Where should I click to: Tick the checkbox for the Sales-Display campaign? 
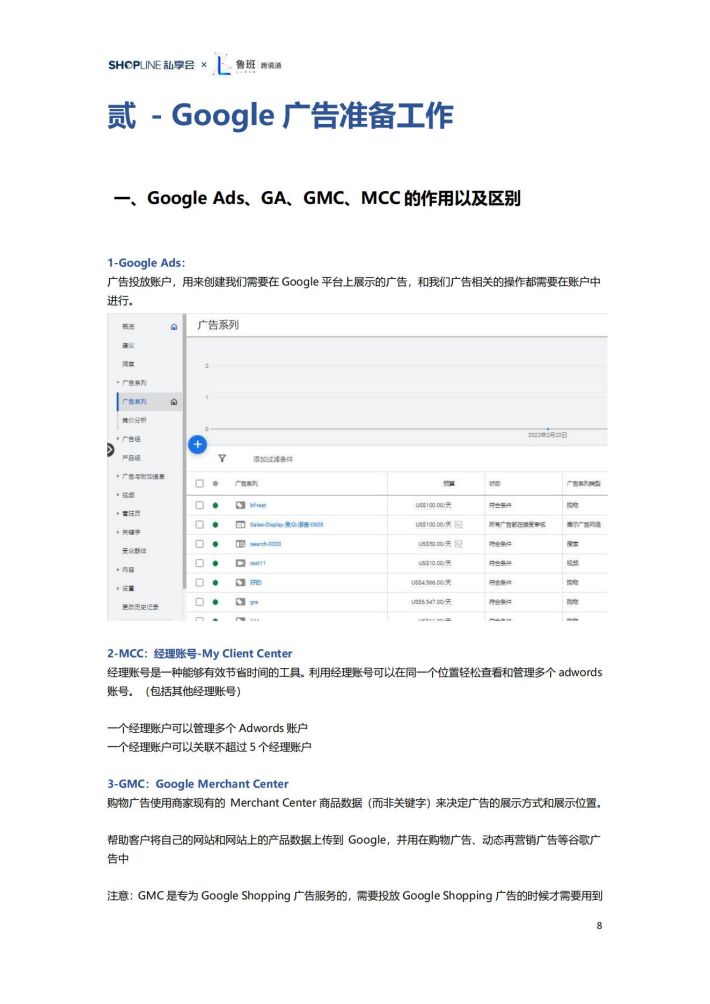(199, 524)
